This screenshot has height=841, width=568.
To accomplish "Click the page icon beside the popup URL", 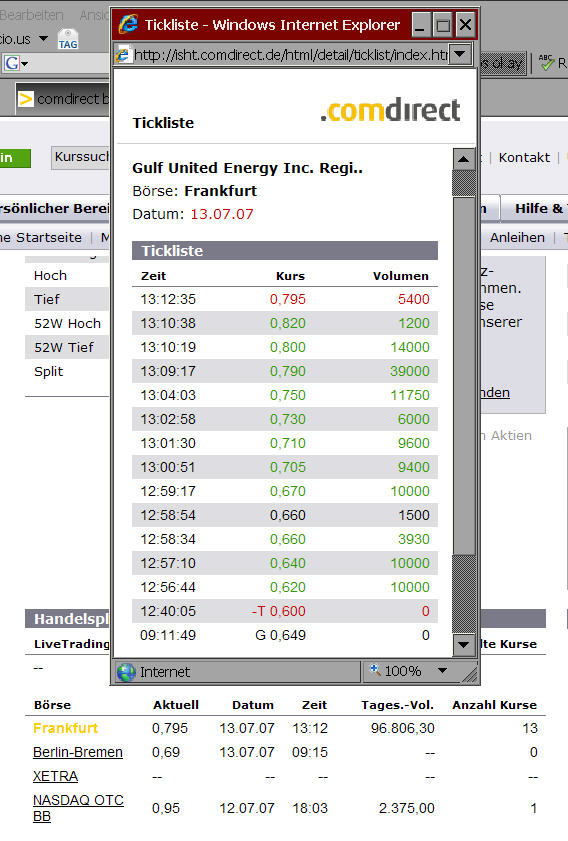I will pyautogui.click(x=123, y=55).
